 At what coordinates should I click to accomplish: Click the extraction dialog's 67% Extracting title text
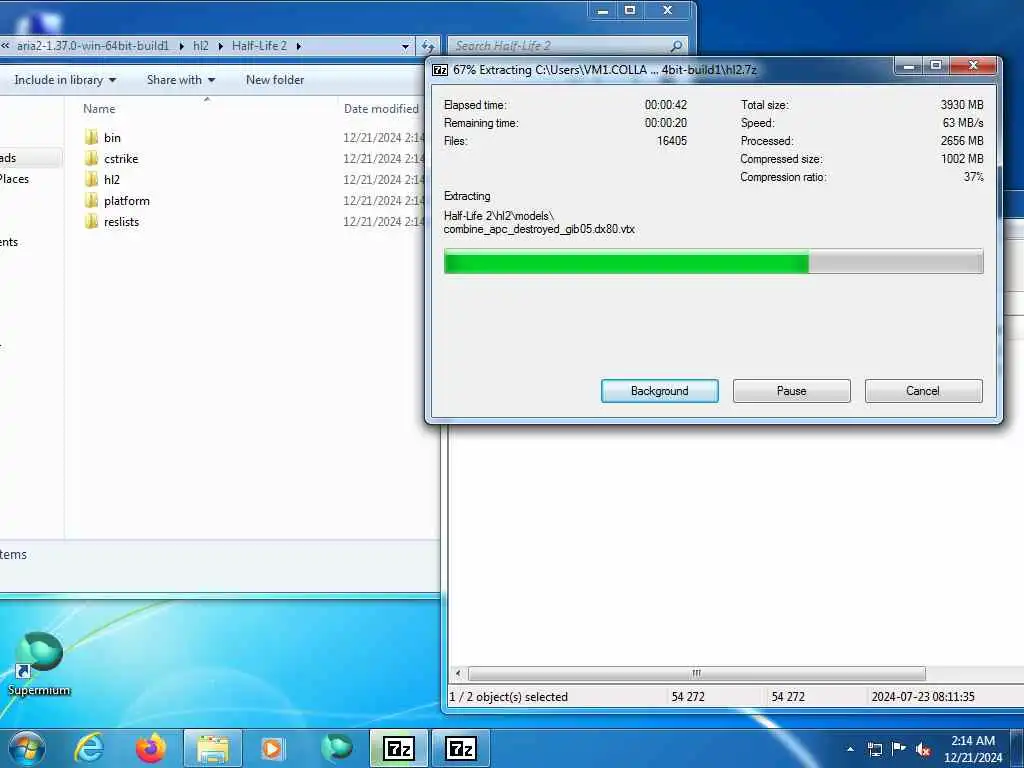[x=604, y=70]
